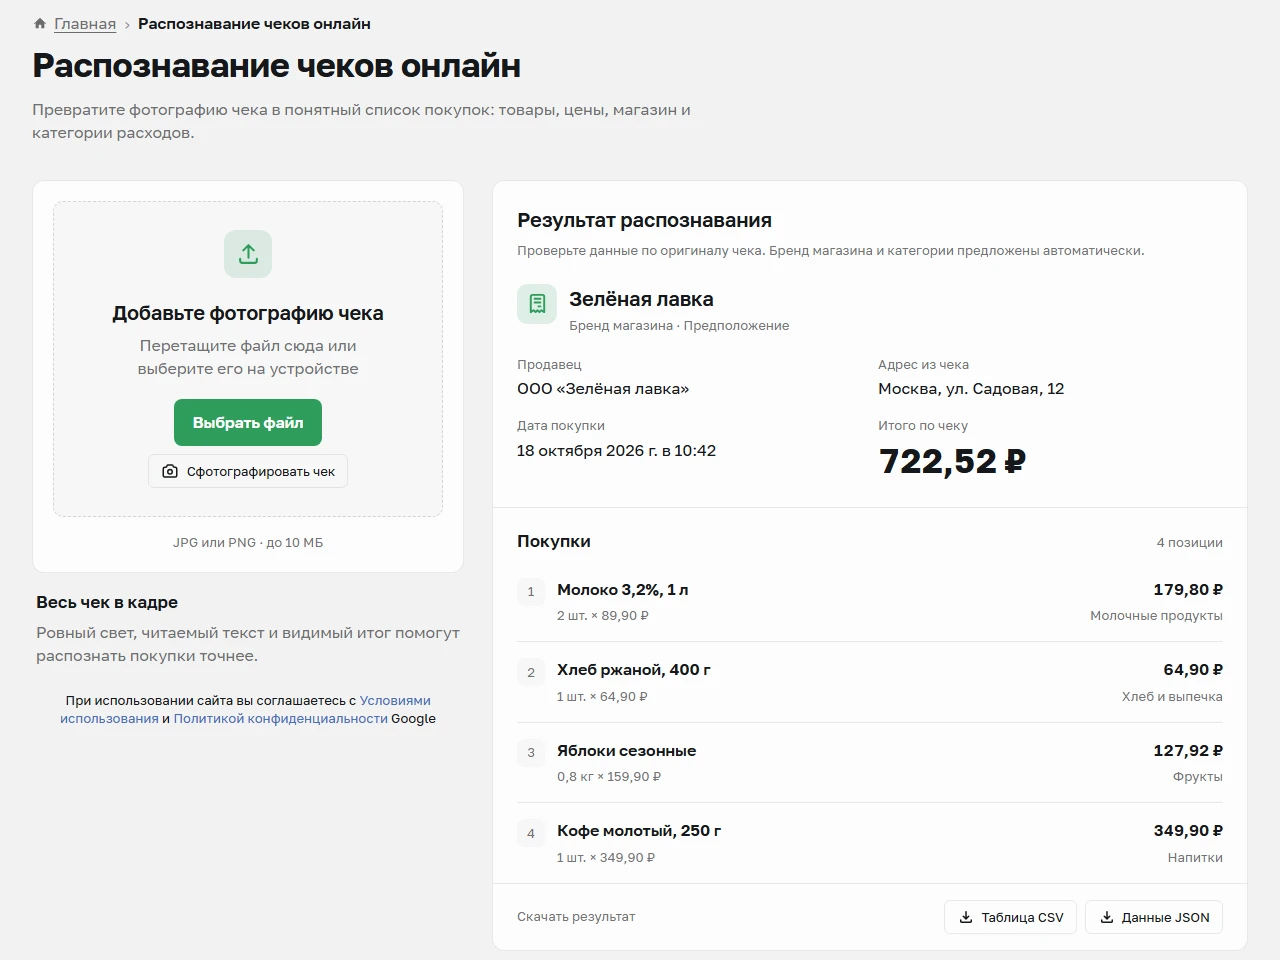Download the Таблица CSV file
The height and width of the screenshot is (960, 1280).
tap(1010, 917)
